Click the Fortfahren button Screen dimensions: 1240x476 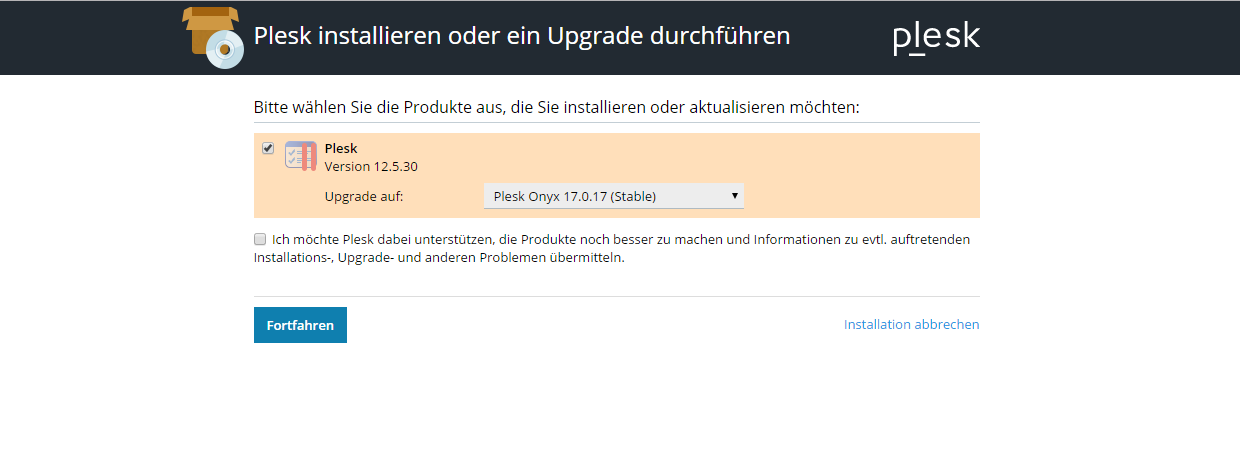click(300, 325)
